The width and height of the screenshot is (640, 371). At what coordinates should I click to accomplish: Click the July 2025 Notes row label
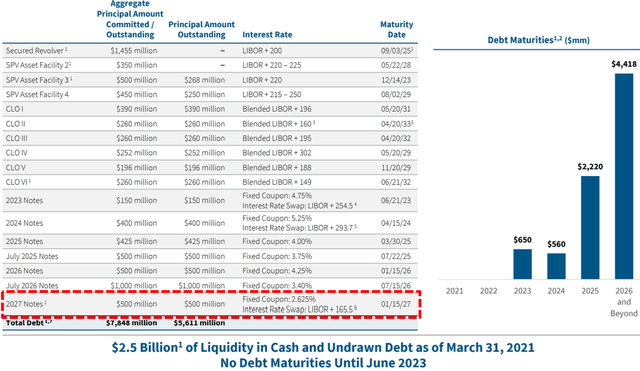click(x=32, y=256)
